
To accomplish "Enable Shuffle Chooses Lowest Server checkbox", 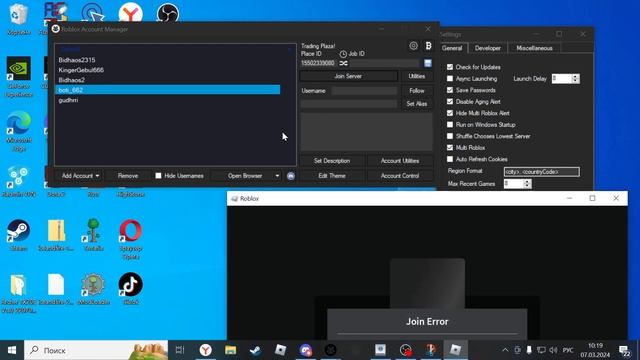I will [450, 136].
